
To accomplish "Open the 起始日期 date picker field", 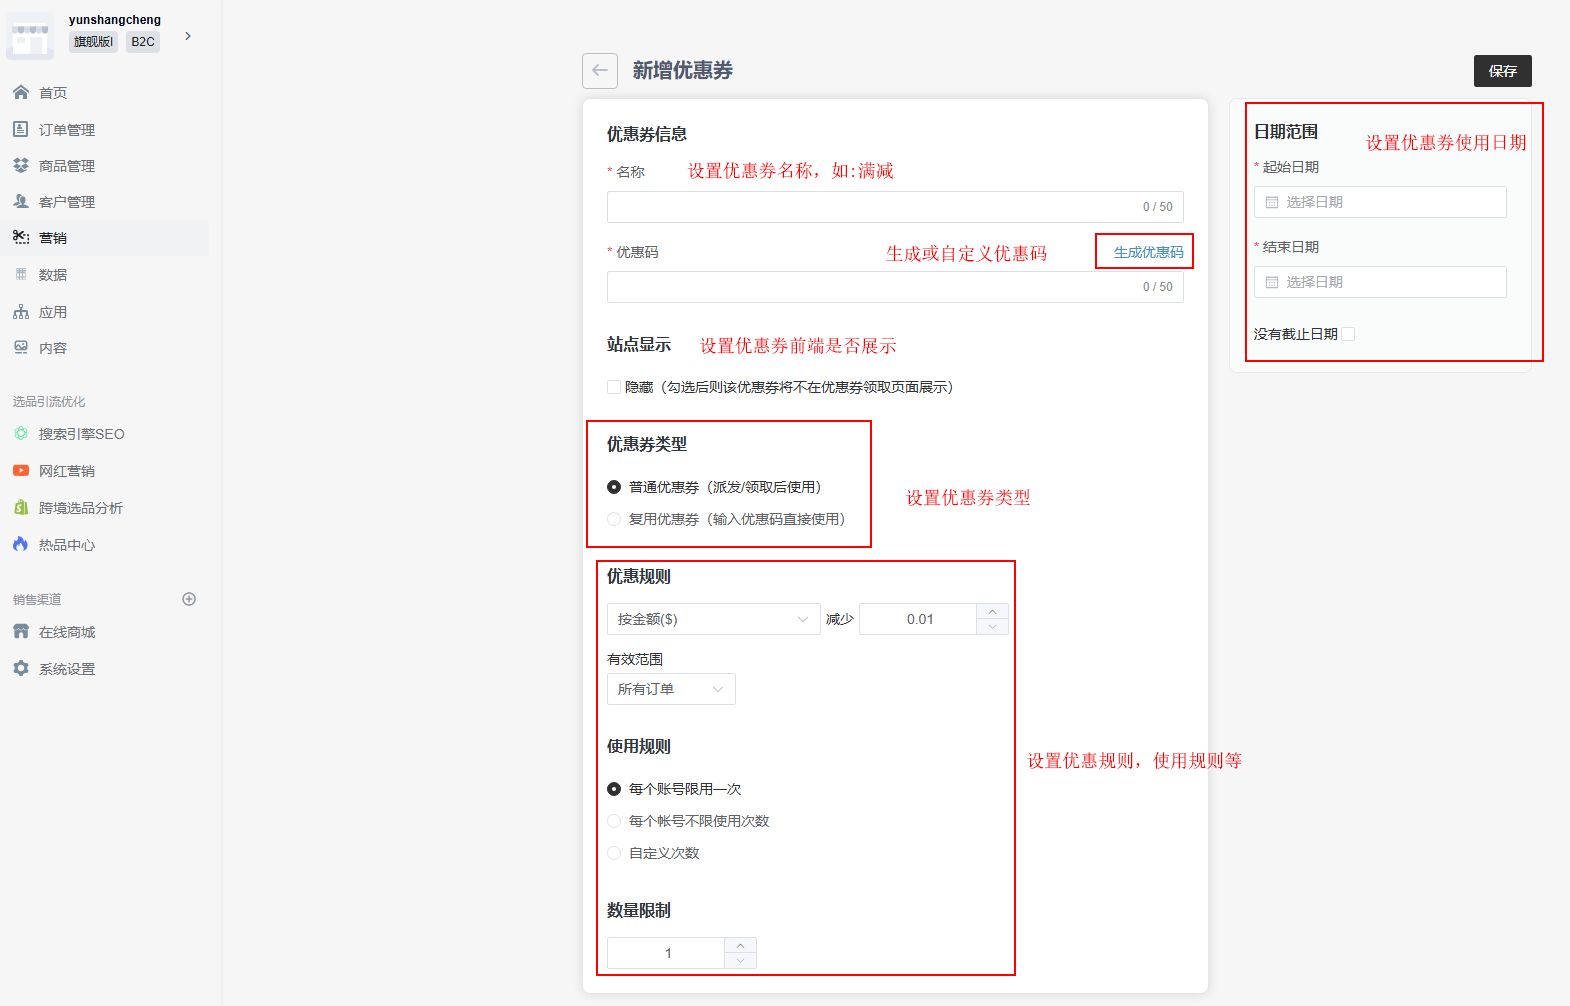I will tap(1380, 202).
